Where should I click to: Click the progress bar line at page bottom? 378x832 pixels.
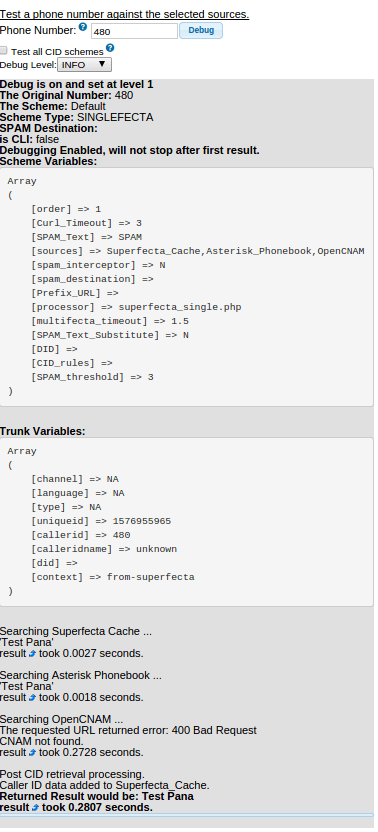click(x=187, y=814)
